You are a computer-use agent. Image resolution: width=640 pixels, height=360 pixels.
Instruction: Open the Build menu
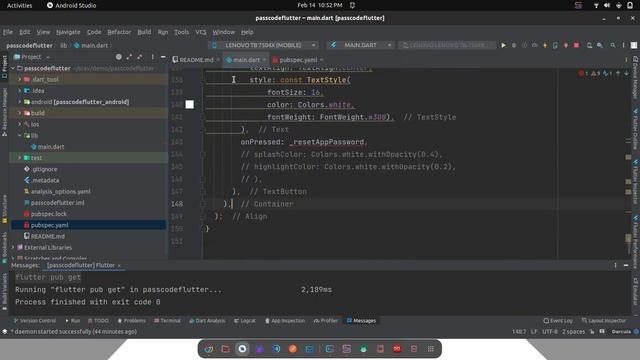[x=144, y=32]
